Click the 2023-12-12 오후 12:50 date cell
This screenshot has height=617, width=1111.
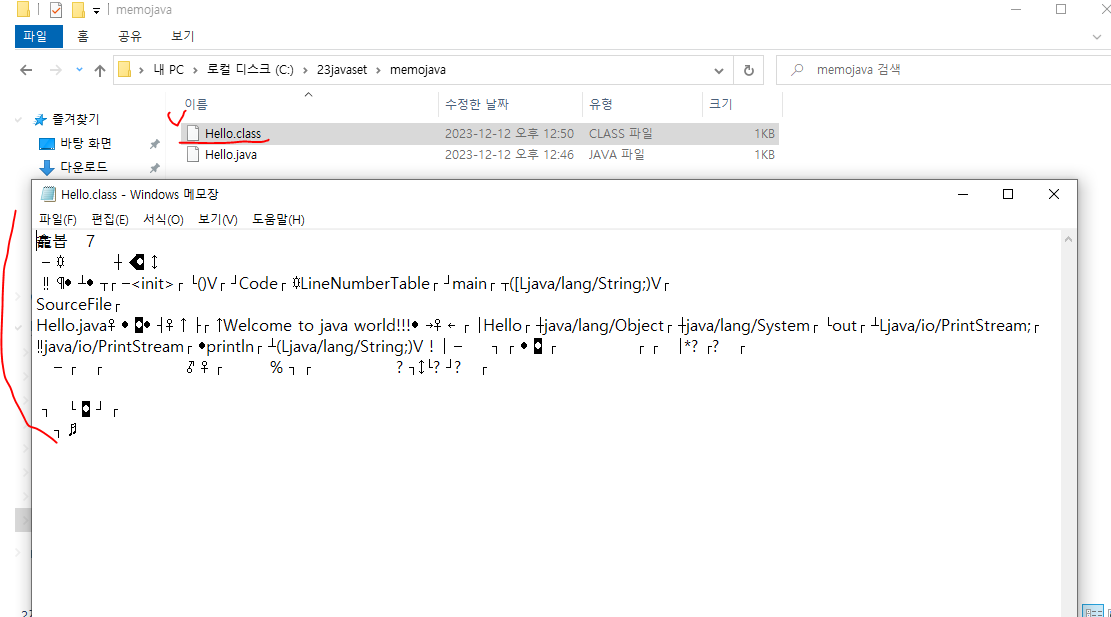pyautogui.click(x=509, y=134)
